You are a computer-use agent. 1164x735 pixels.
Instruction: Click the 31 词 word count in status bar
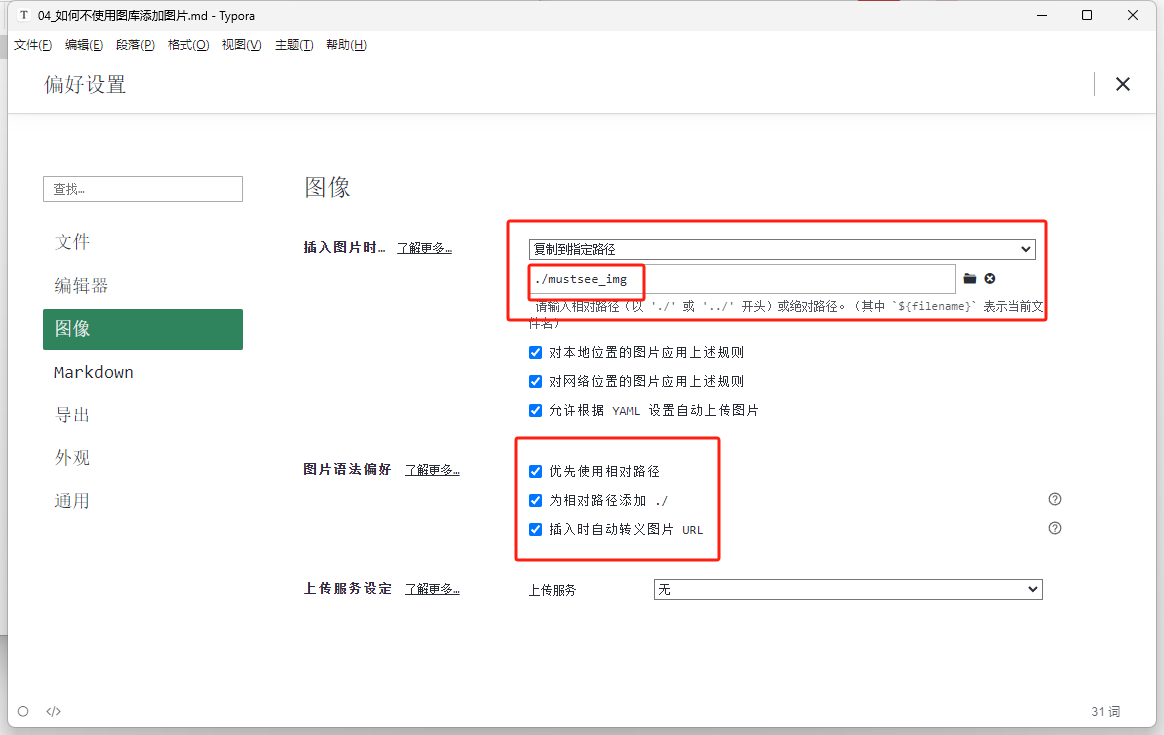tap(1105, 711)
